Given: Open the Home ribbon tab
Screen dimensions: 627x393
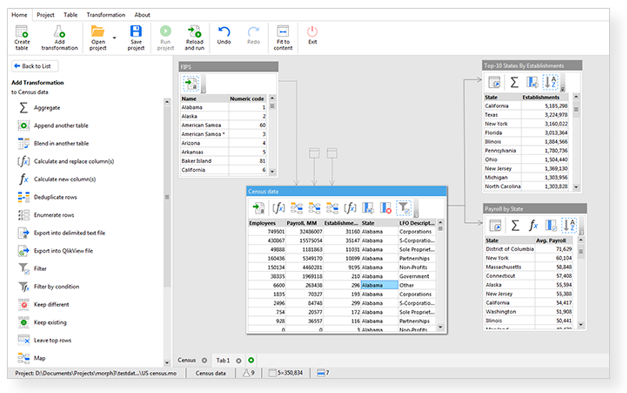Looking at the screenshot, I should (19, 15).
